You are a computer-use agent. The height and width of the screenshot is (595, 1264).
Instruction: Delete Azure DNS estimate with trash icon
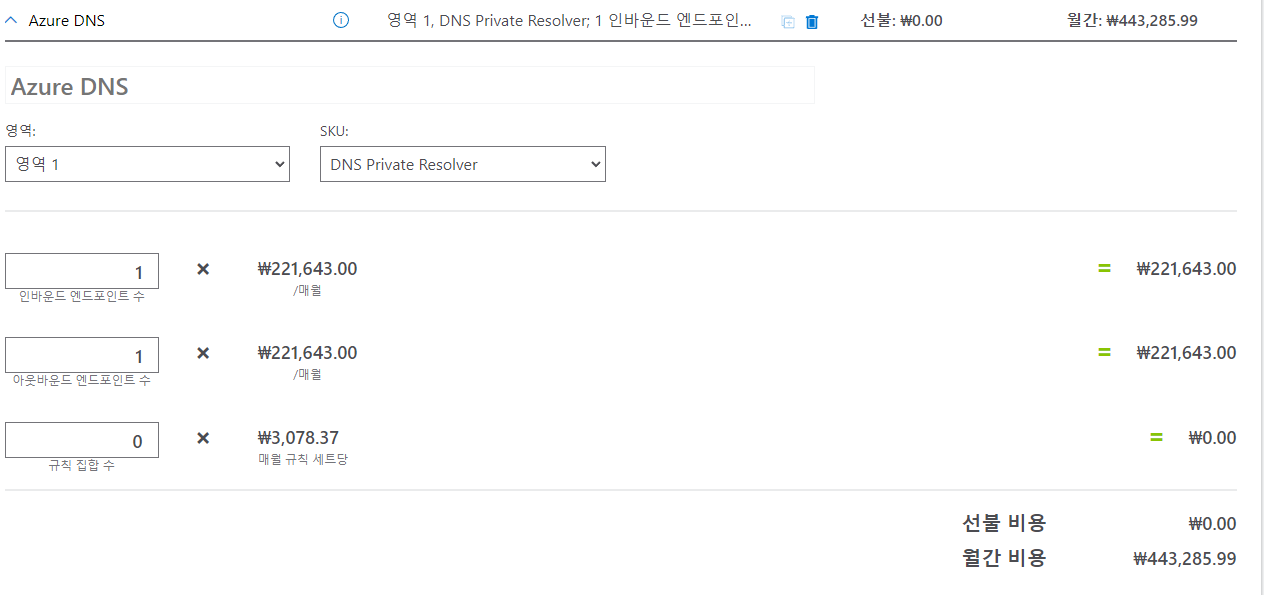[812, 21]
